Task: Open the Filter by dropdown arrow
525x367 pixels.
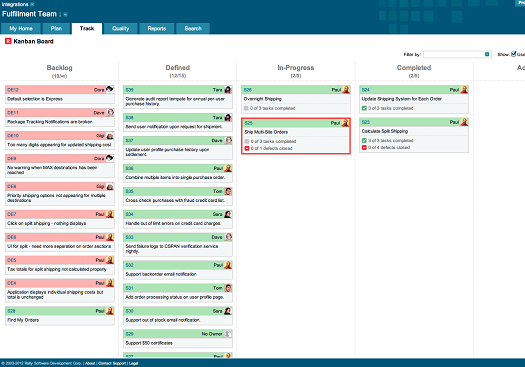Action: click(487, 54)
